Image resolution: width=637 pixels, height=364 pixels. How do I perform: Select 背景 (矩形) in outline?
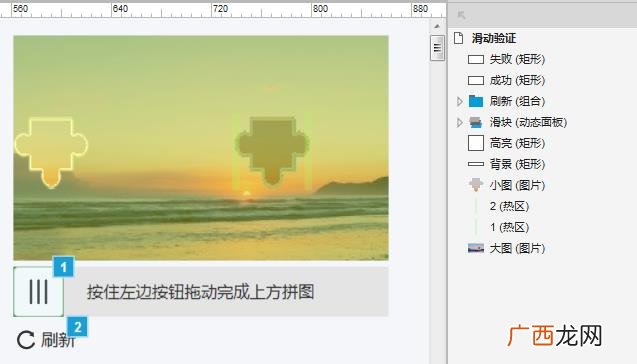517,164
